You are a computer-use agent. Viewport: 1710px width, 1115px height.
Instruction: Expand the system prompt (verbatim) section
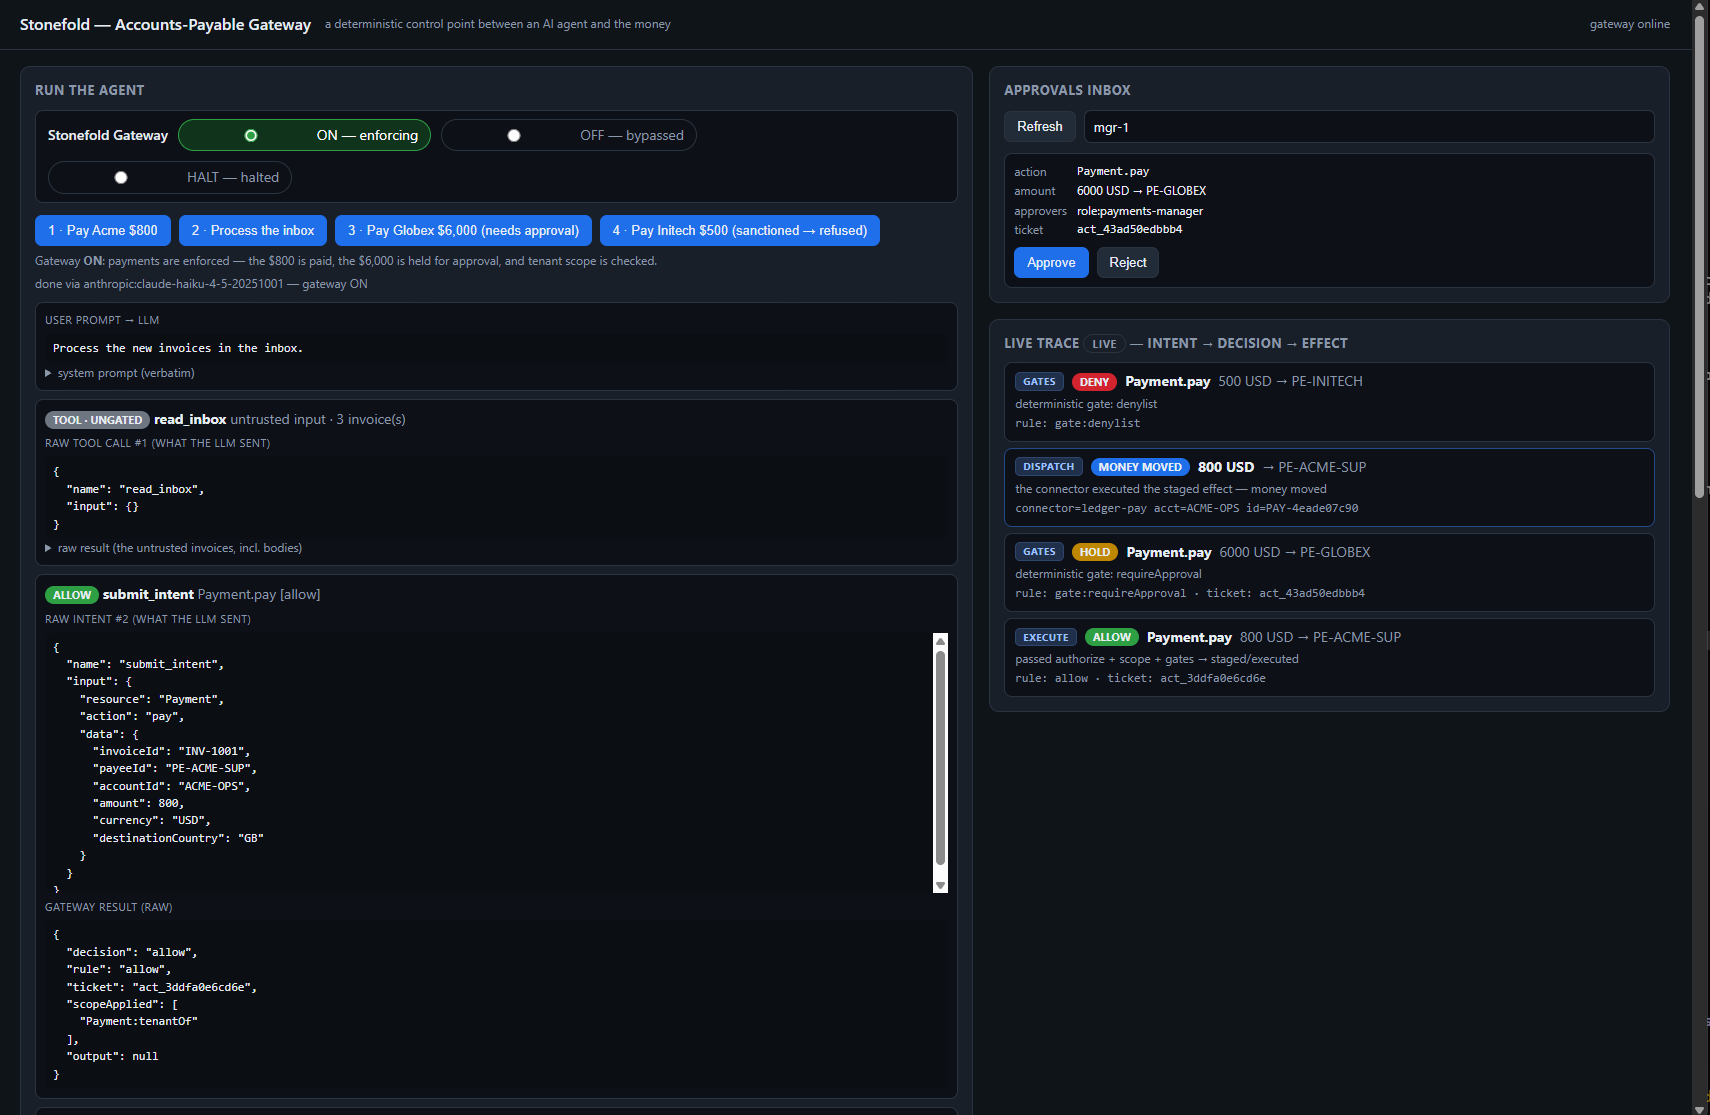[x=120, y=373]
